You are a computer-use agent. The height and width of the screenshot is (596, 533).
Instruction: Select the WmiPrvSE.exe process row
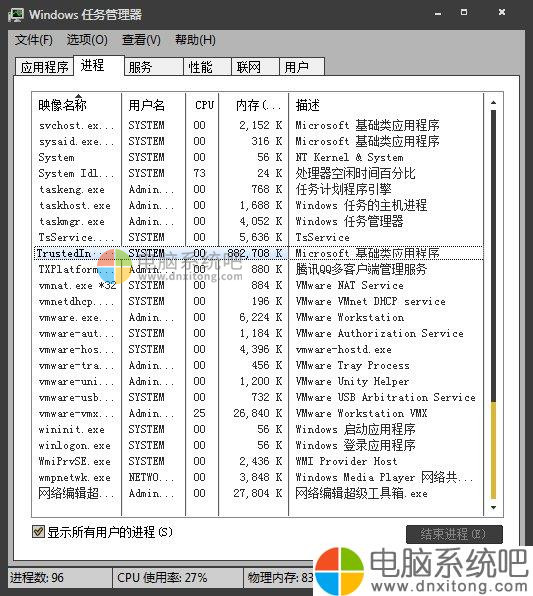tap(258, 461)
